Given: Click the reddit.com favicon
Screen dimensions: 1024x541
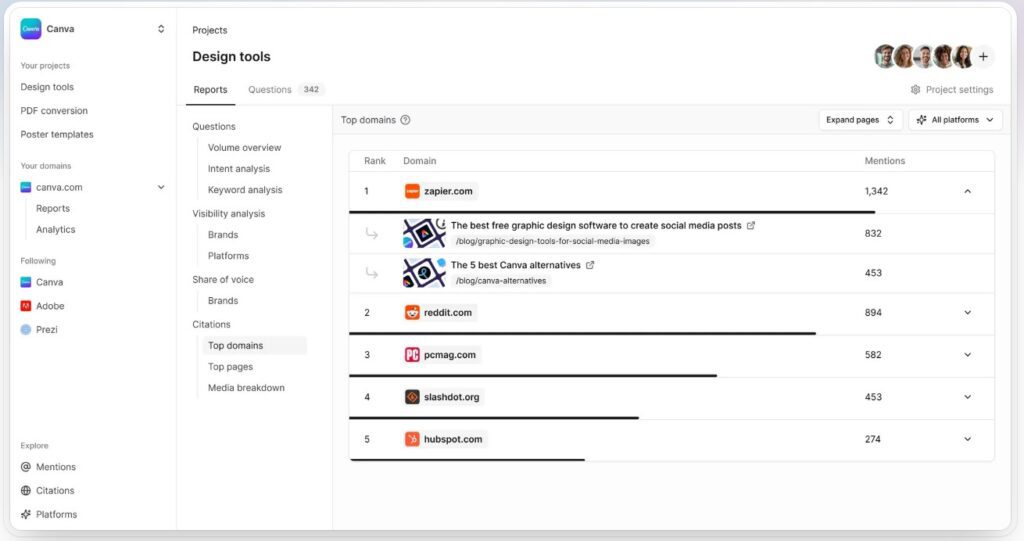Looking at the screenshot, I should (x=412, y=312).
